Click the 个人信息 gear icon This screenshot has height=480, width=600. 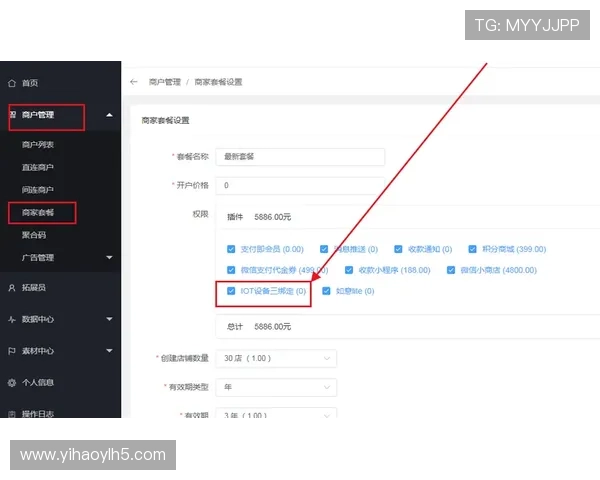tap(12, 382)
